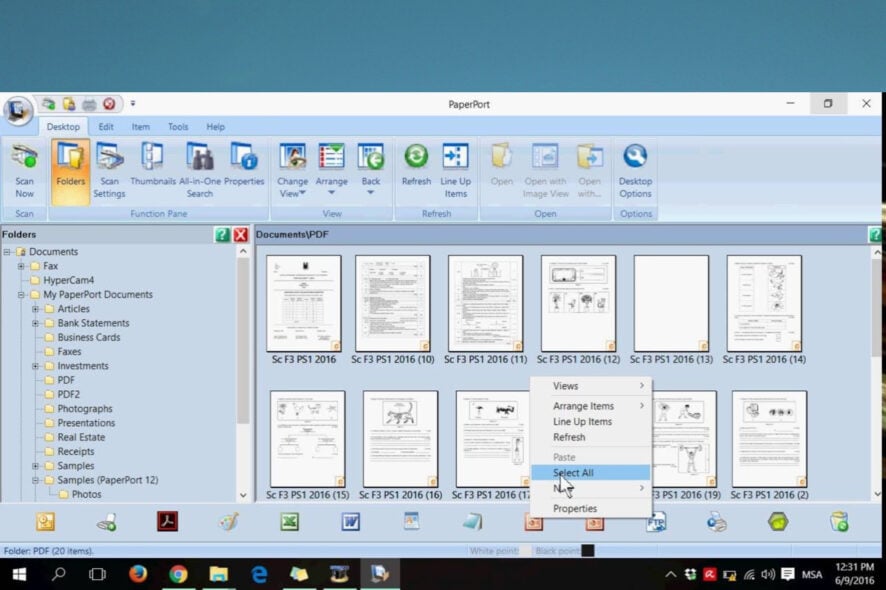Open Firefox from the taskbar
This screenshot has width=886, height=590.
(x=137, y=574)
